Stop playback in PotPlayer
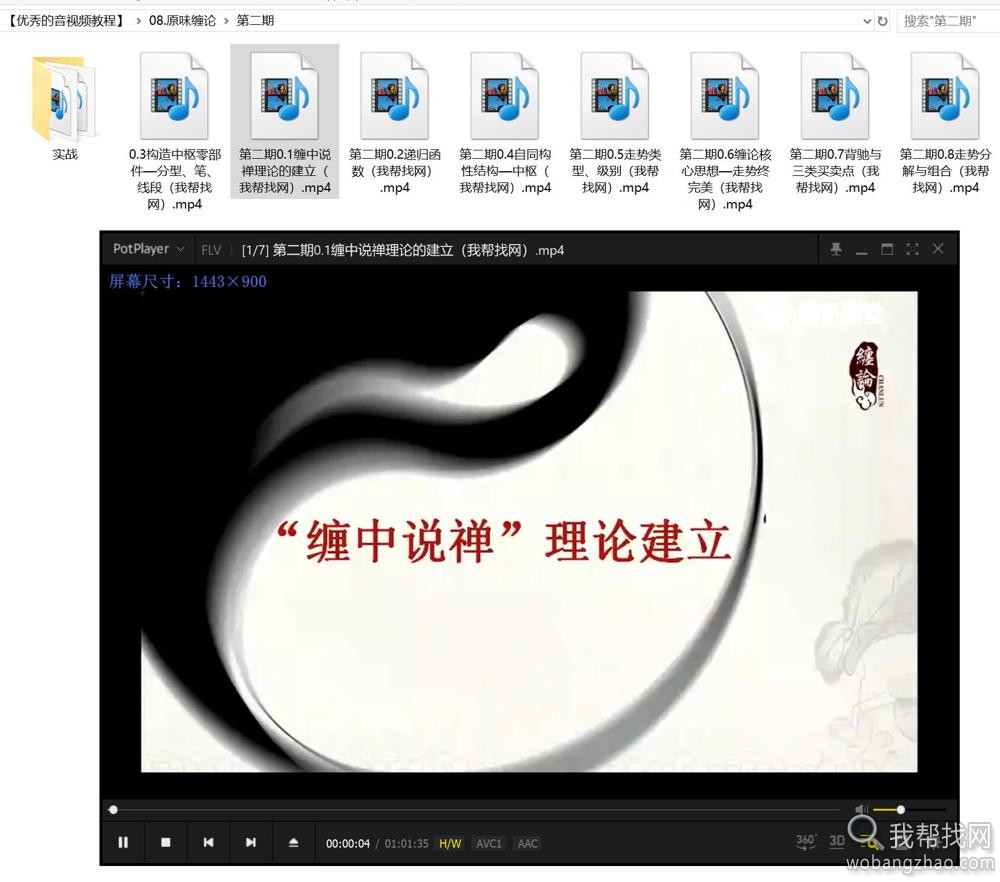The image size is (1000, 882). coord(166,843)
